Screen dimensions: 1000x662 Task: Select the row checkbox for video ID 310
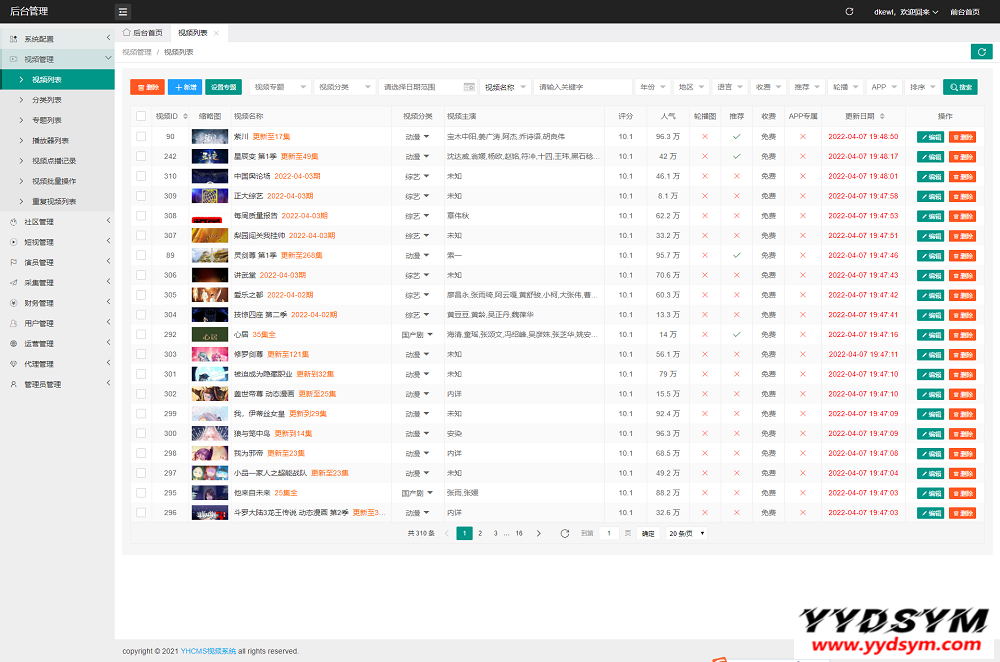point(141,176)
